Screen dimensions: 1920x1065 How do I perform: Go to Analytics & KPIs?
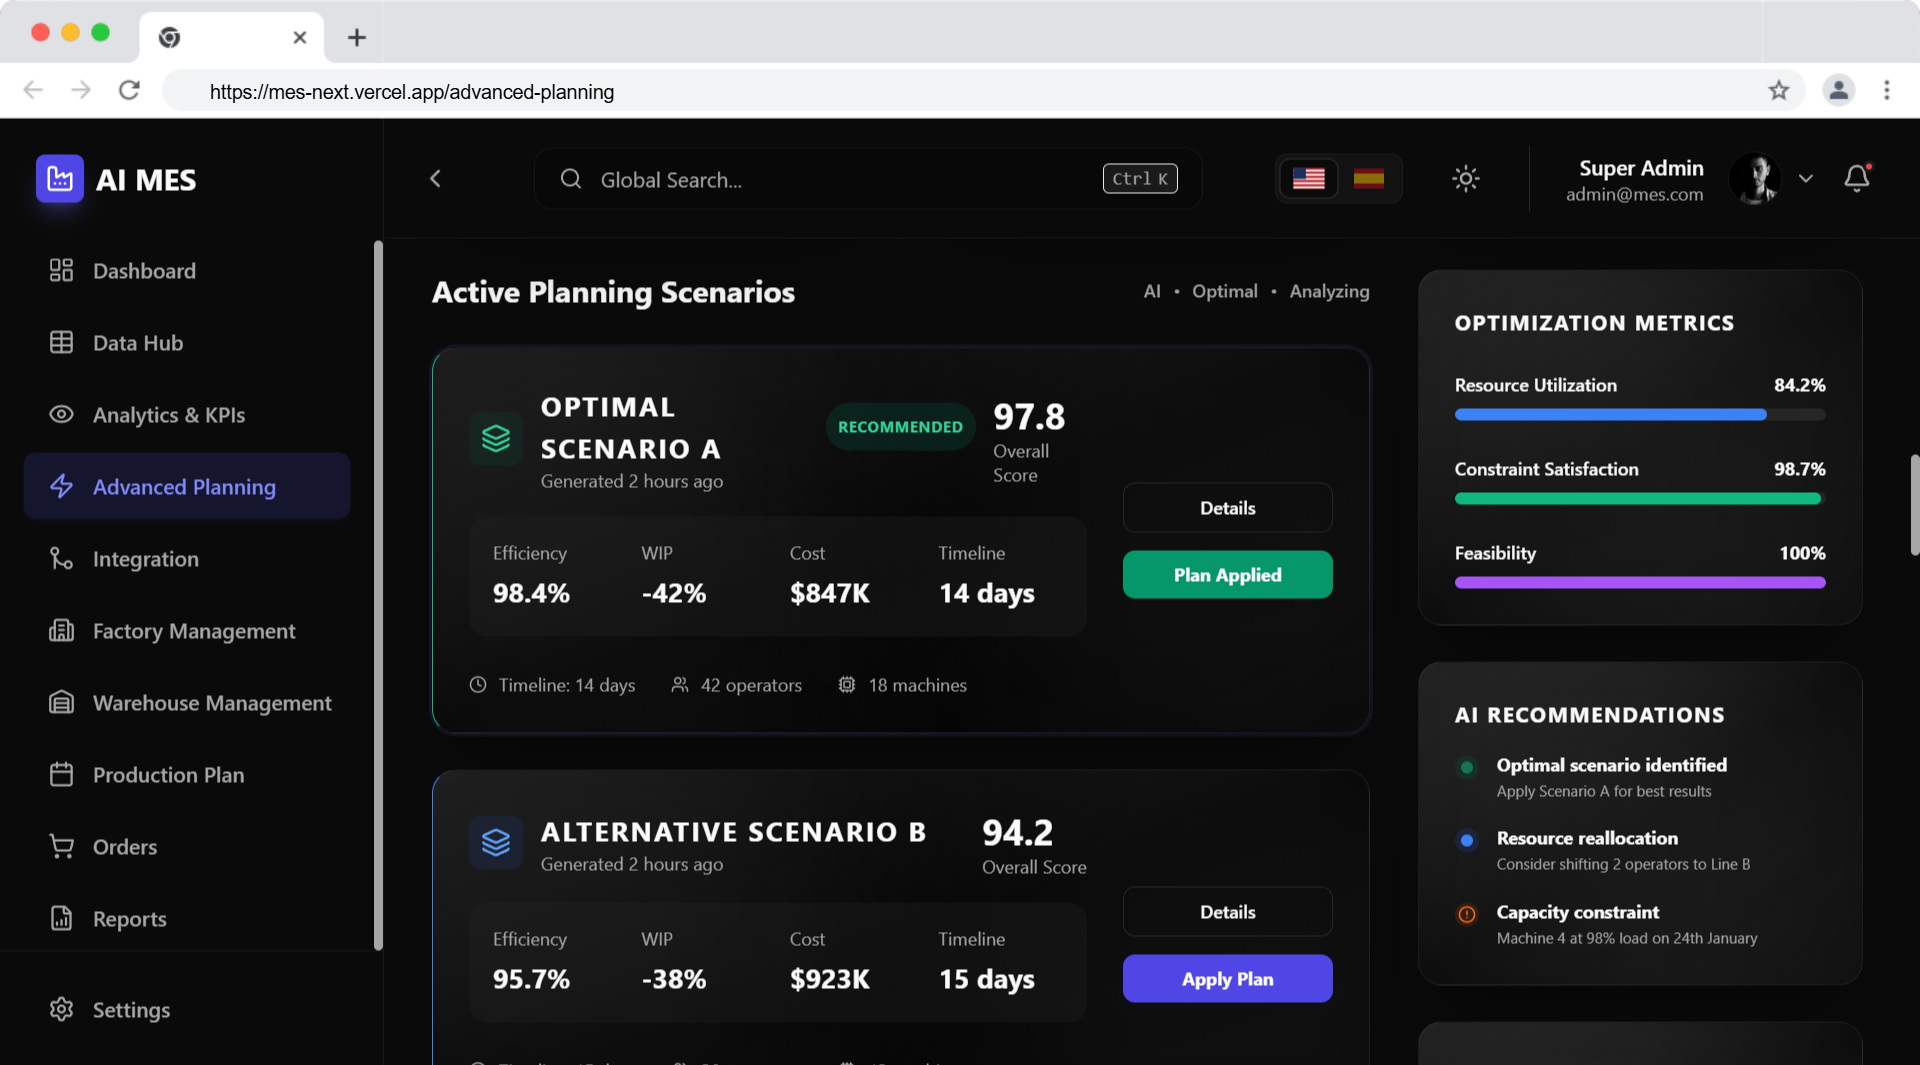pos(187,415)
